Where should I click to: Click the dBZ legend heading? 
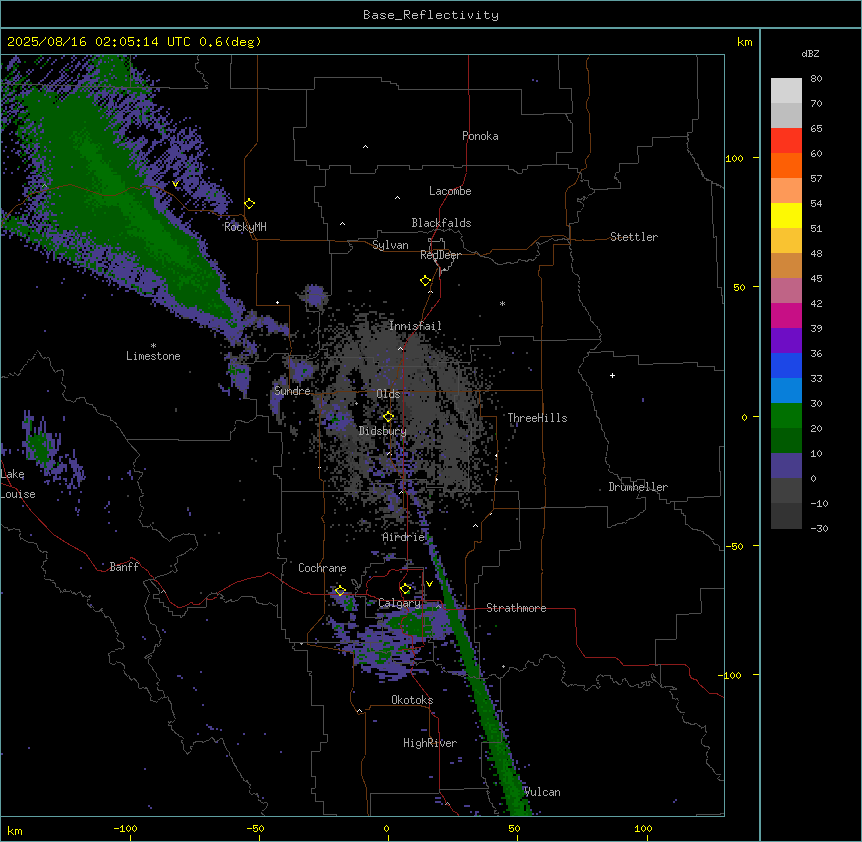pos(810,53)
